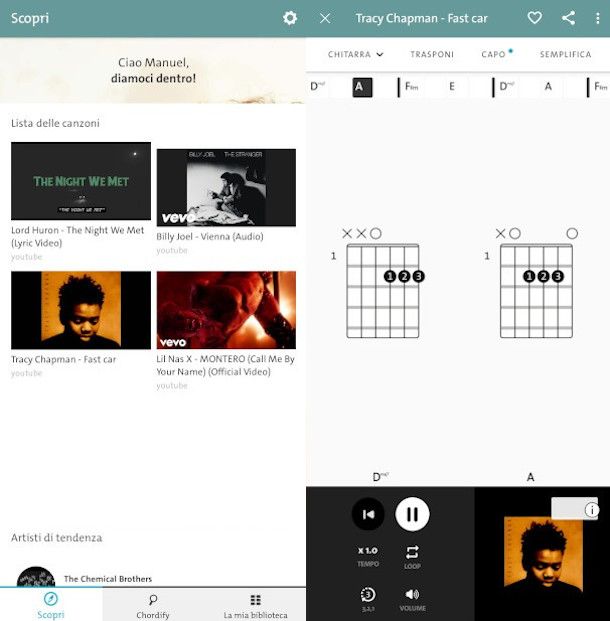This screenshot has height=621, width=610.
Task: Open The Night We Met thumbnail
Action: [81, 181]
